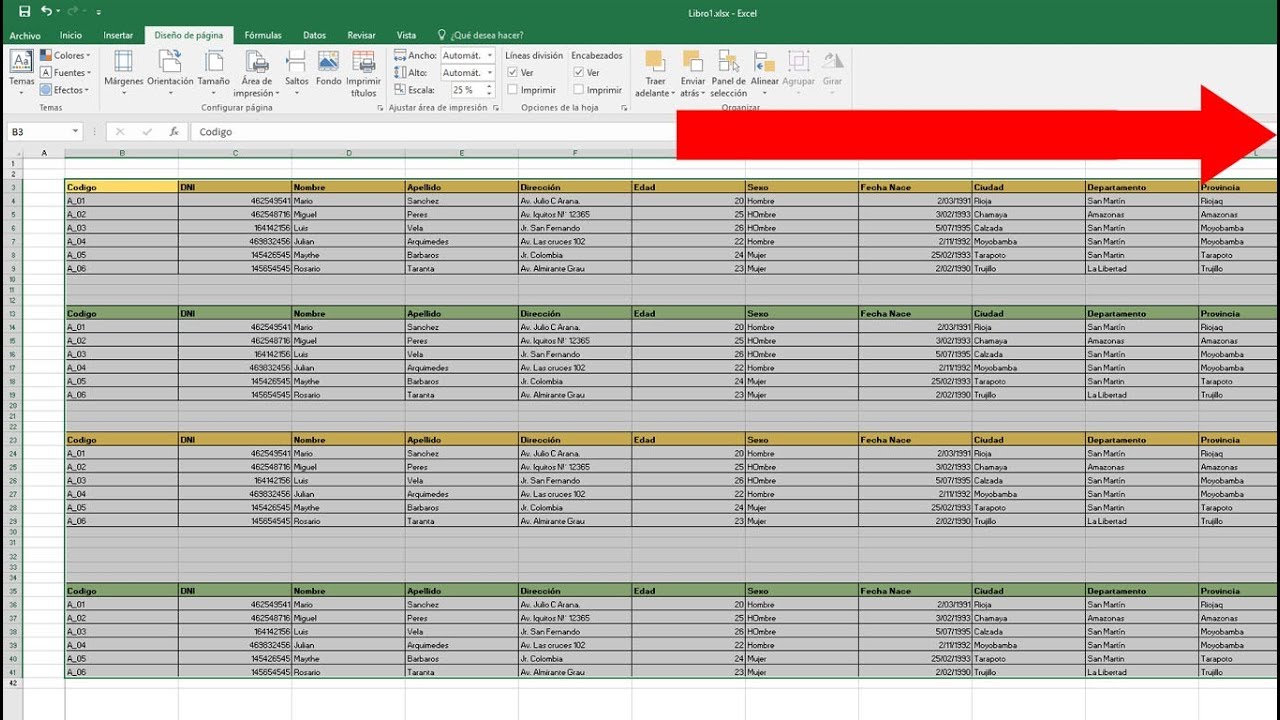1280x720 pixels.
Task: Open Imprimir títulos settings
Action: pyautogui.click(x=364, y=72)
